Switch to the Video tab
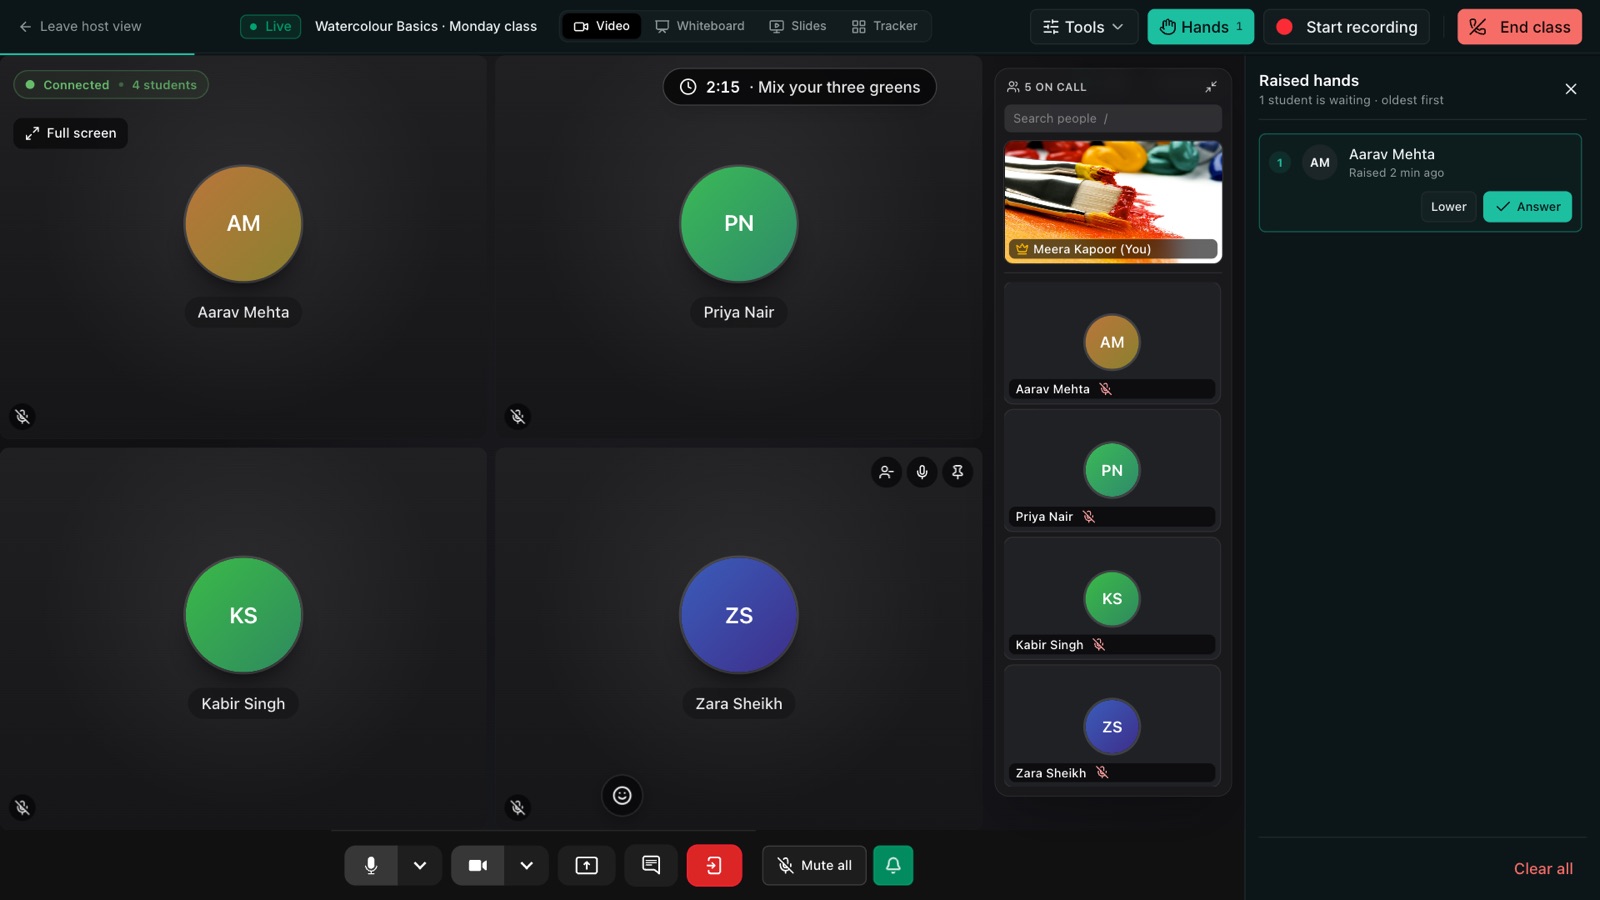The image size is (1600, 900). point(602,26)
